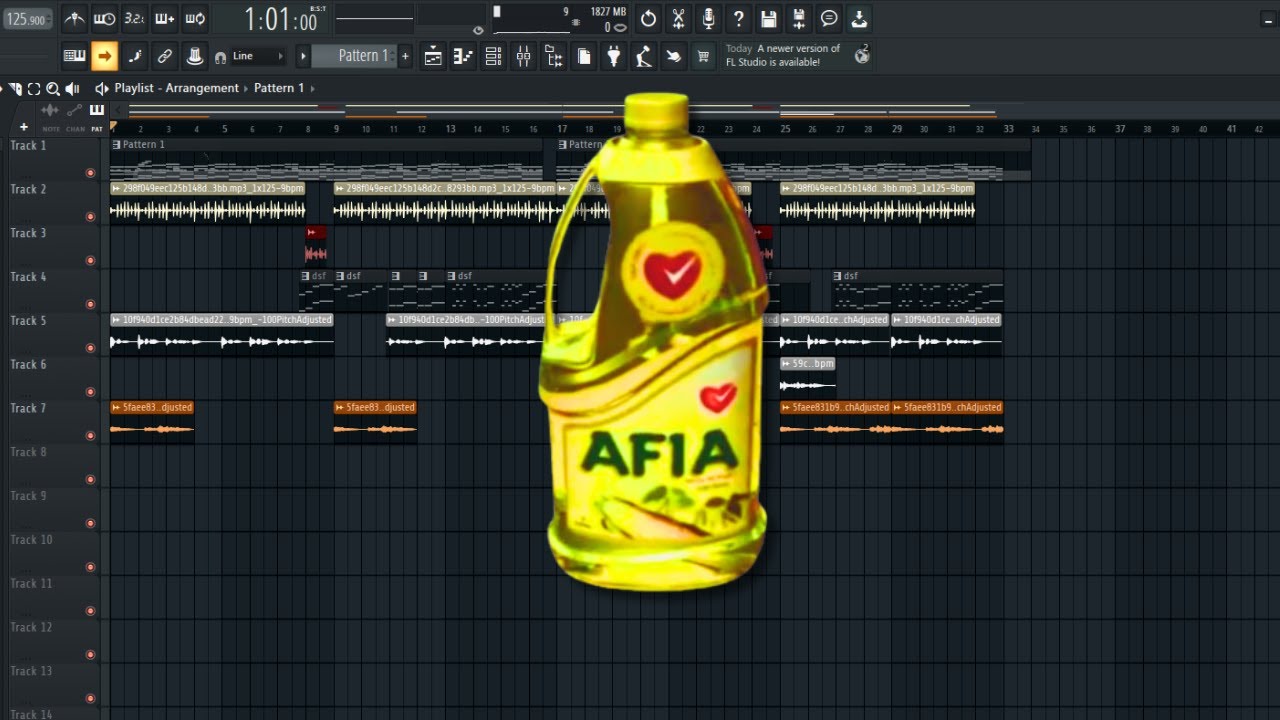The width and height of the screenshot is (1280, 720).
Task: Enable typing keyboard to piano
Action: 74,56
